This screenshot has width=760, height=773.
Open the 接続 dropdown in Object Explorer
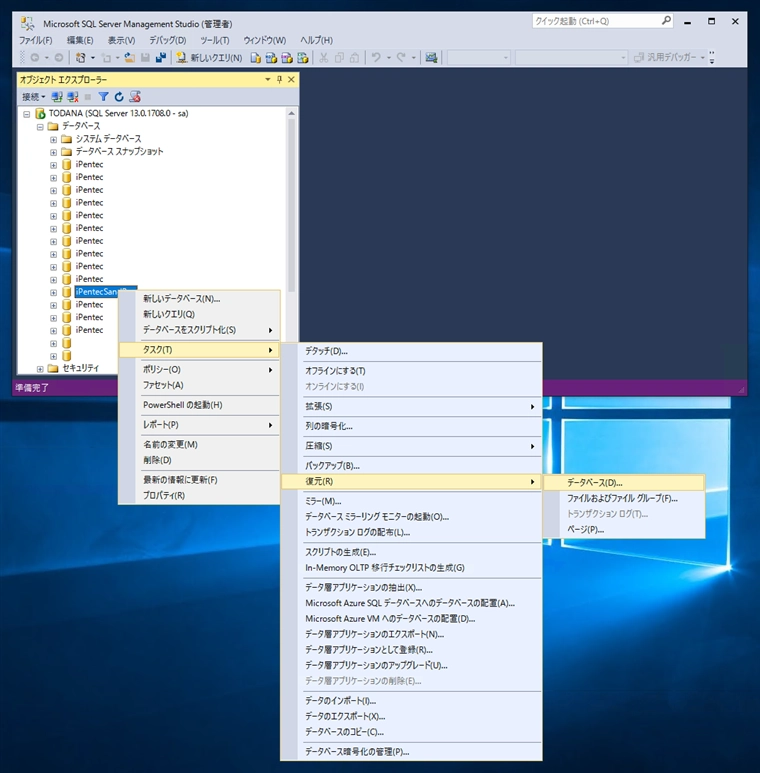pyautogui.click(x=34, y=97)
